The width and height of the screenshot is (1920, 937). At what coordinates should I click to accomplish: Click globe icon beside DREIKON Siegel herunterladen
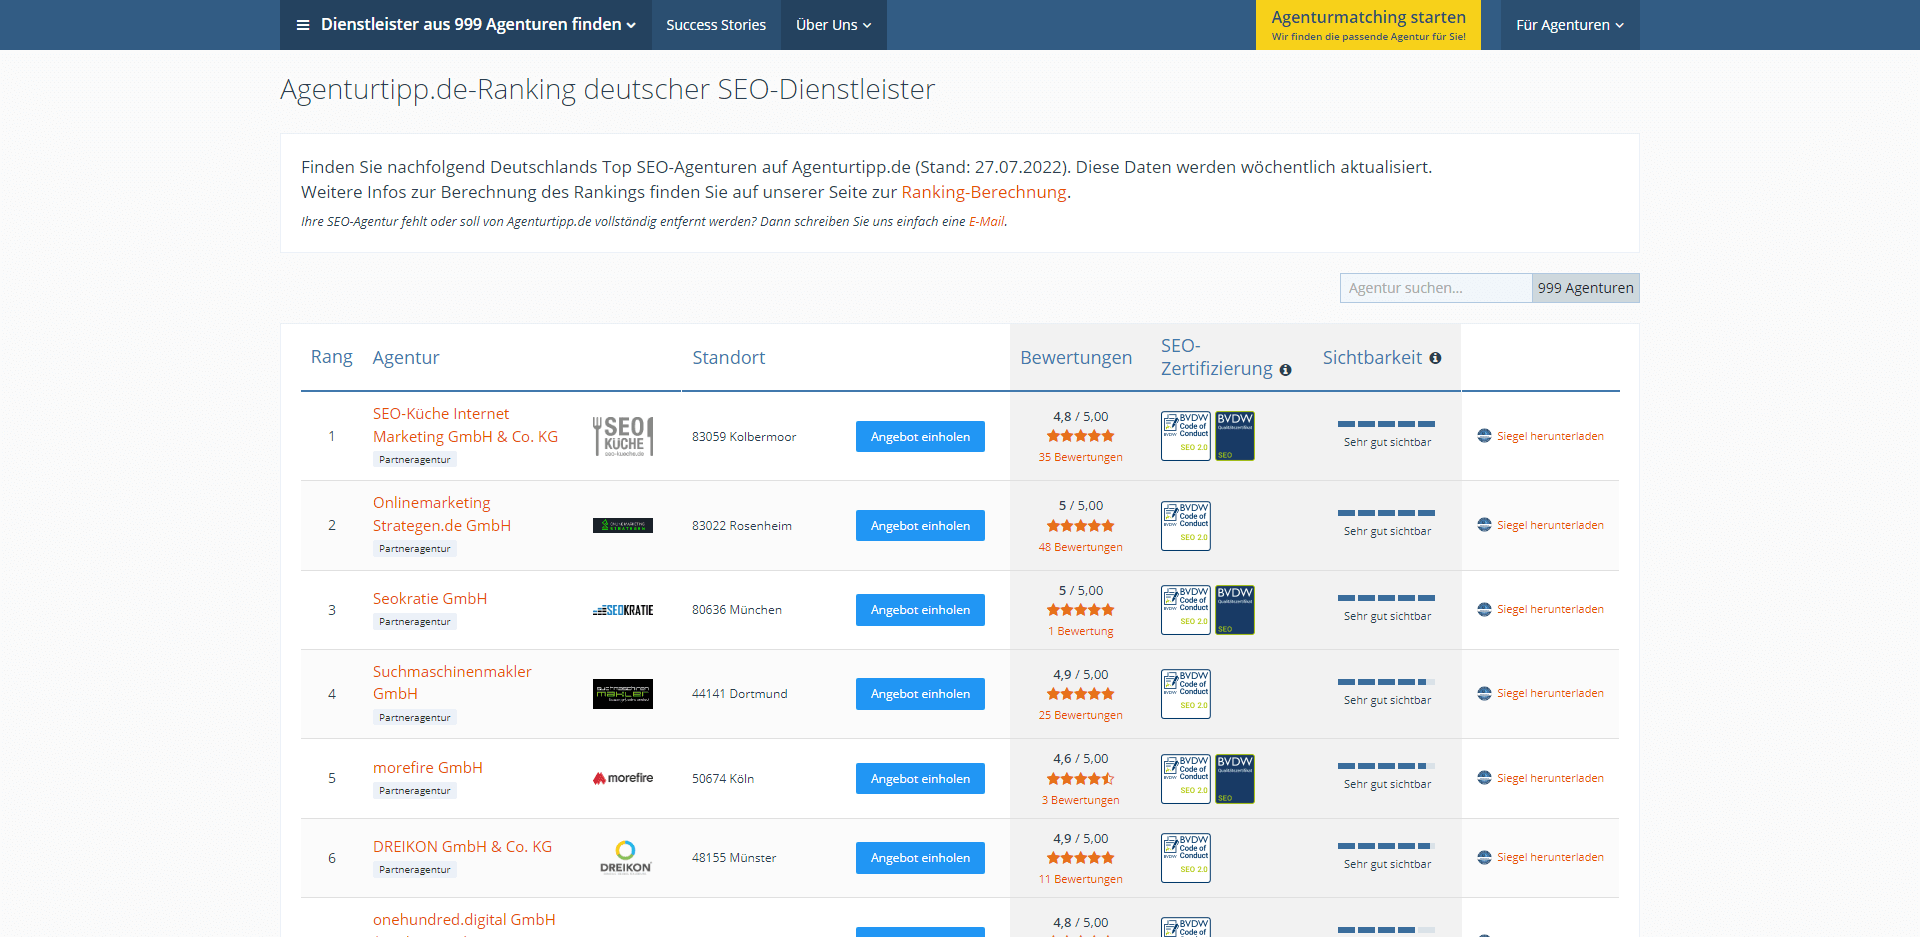1484,857
